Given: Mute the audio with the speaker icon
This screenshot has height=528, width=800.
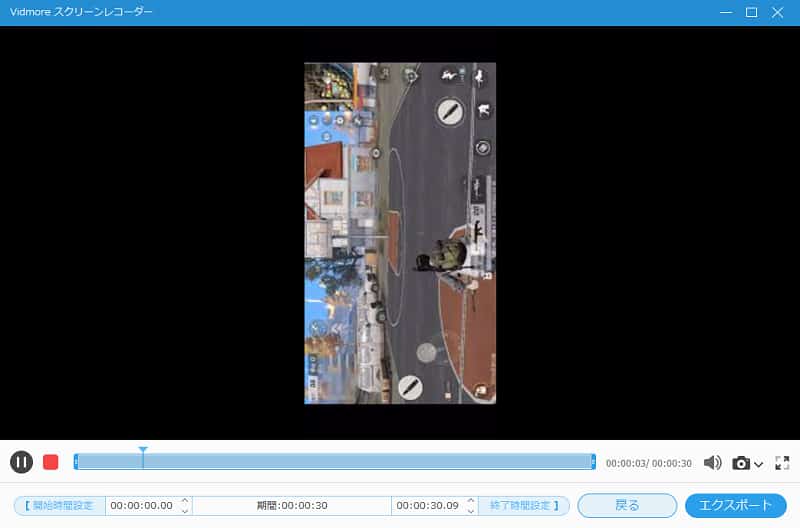Looking at the screenshot, I should click(712, 463).
